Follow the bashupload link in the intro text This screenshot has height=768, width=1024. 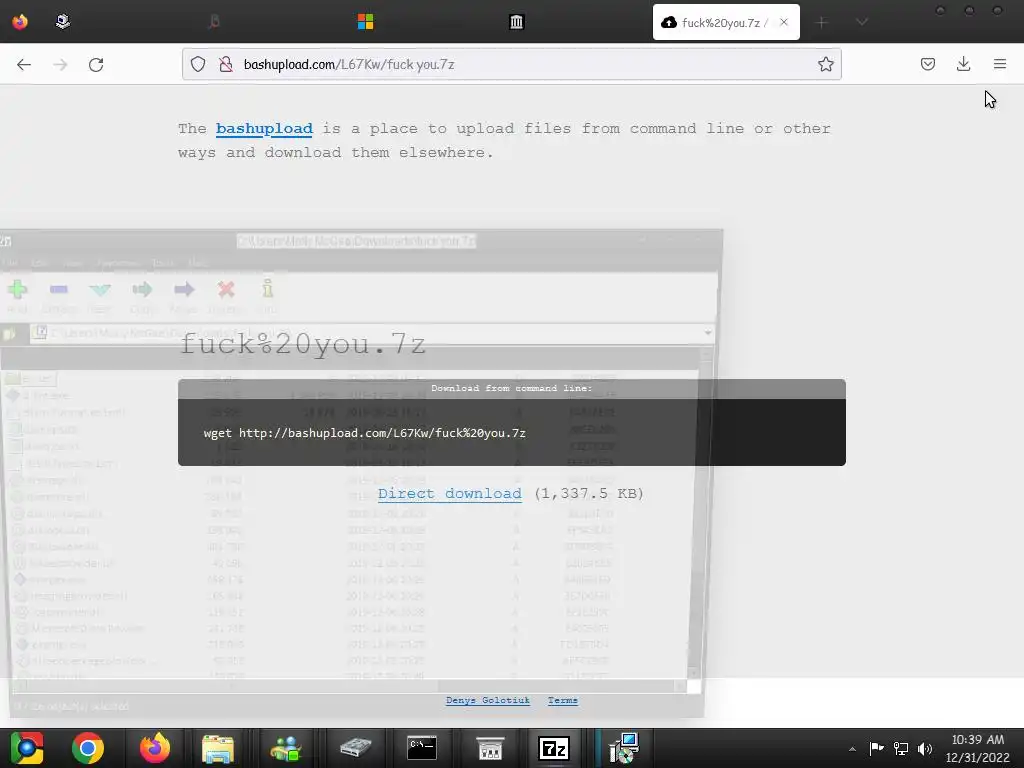[x=264, y=128]
